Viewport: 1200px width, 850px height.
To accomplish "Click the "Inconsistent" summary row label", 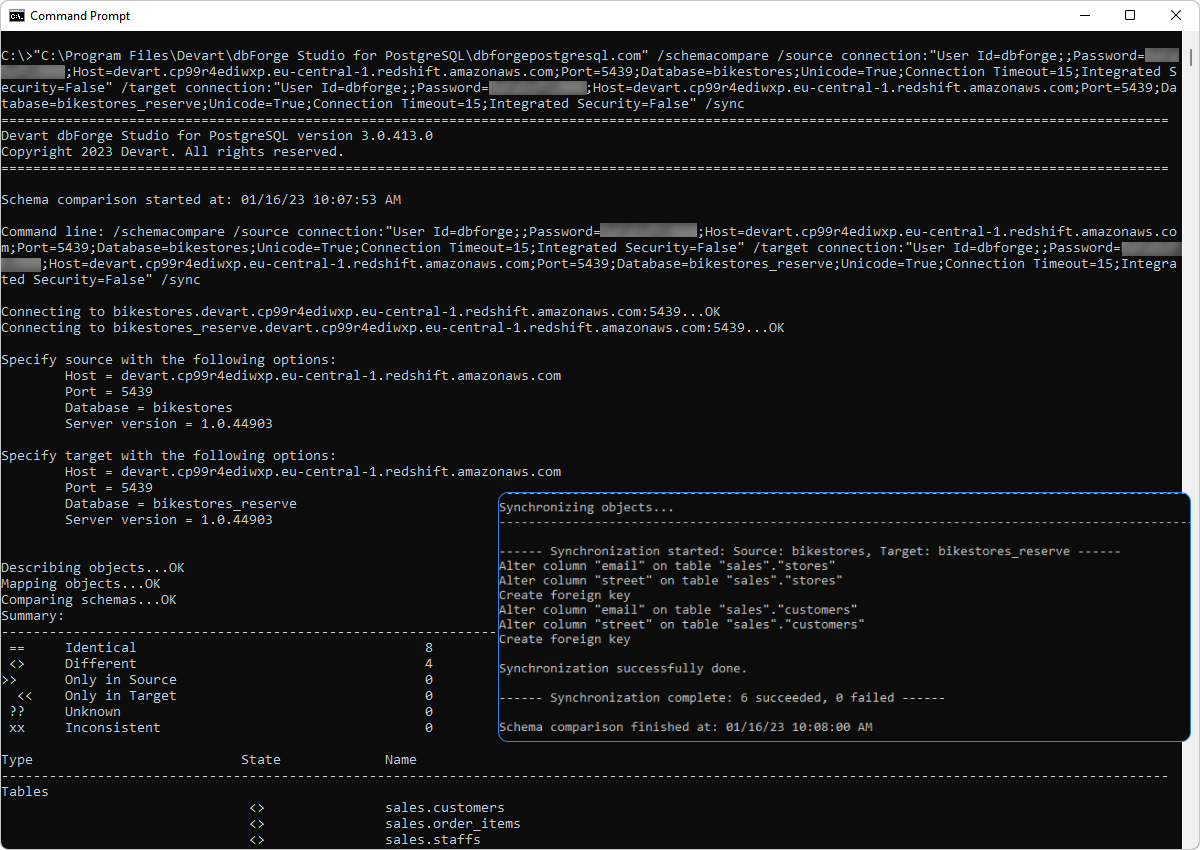I will (x=113, y=728).
